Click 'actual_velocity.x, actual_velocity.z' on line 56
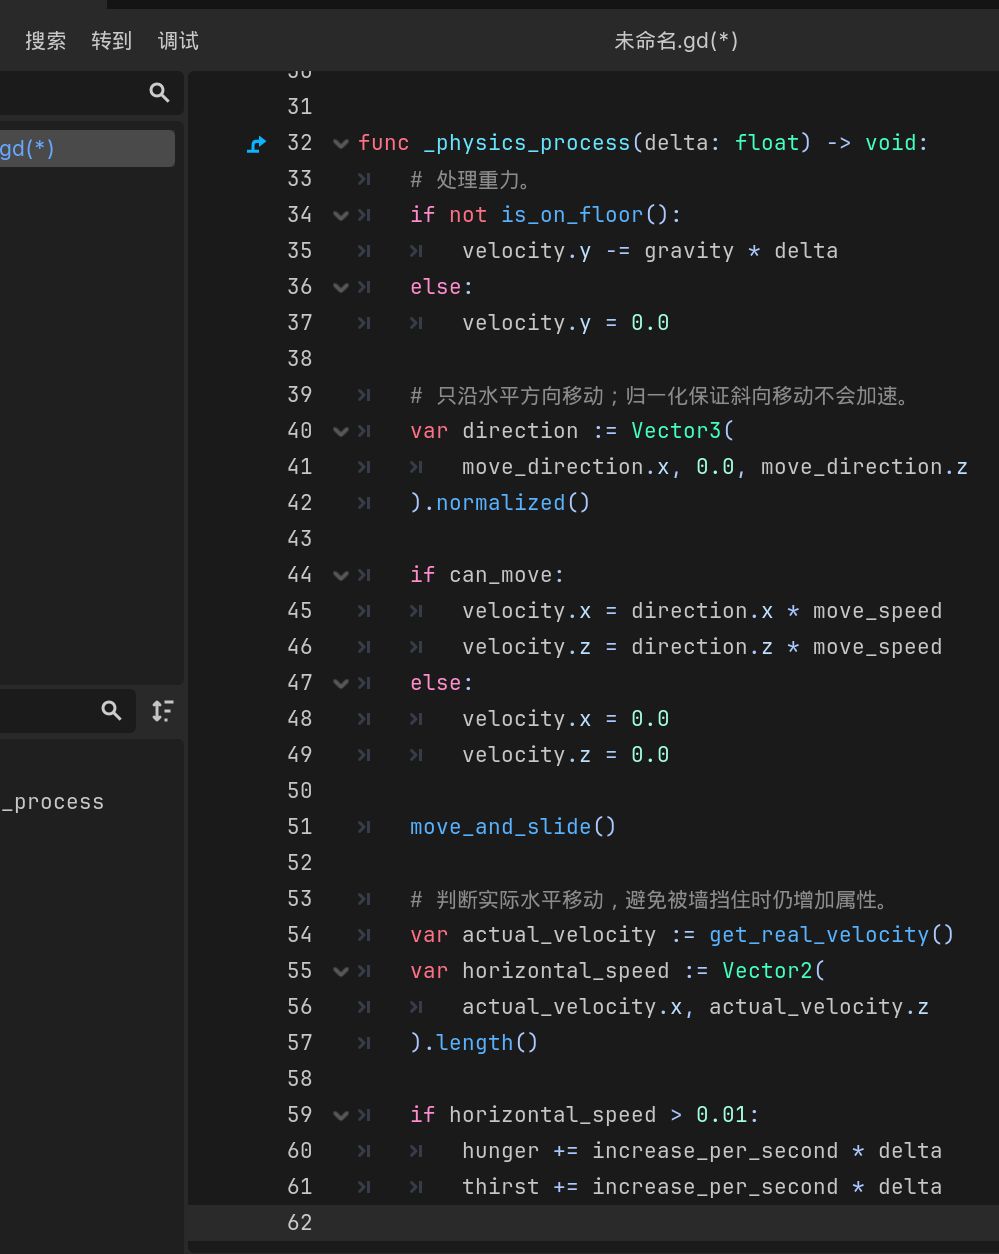999x1254 pixels. click(x=696, y=1007)
